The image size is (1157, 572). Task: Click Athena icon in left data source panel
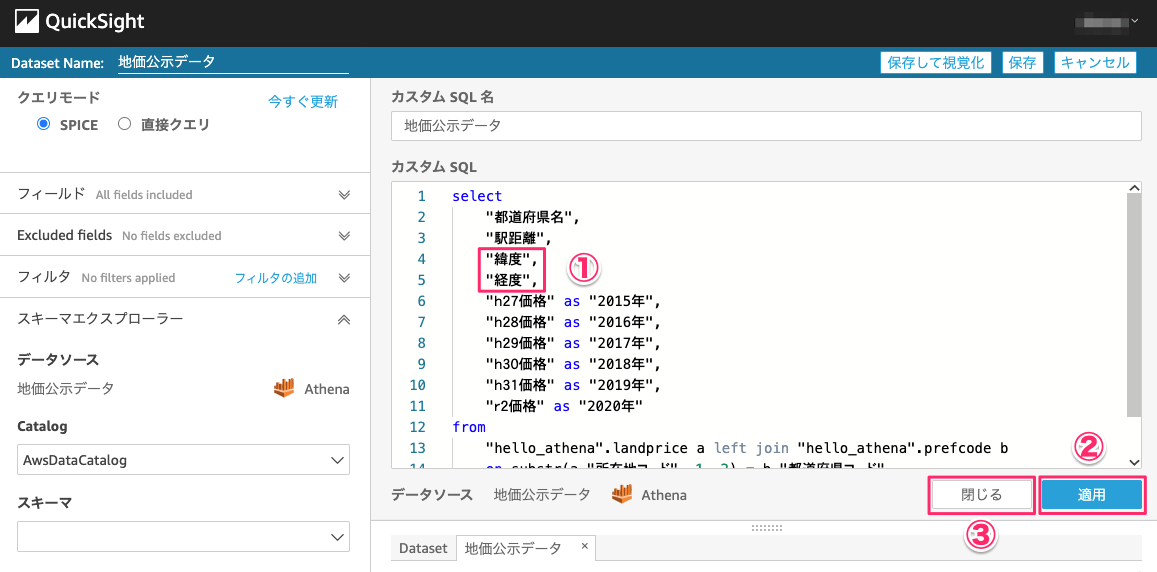point(284,388)
